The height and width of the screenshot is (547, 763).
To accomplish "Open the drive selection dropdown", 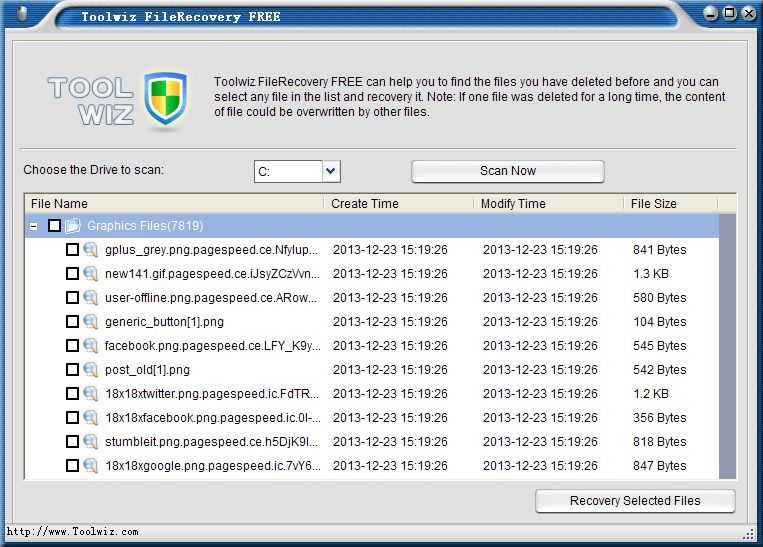I will point(332,172).
